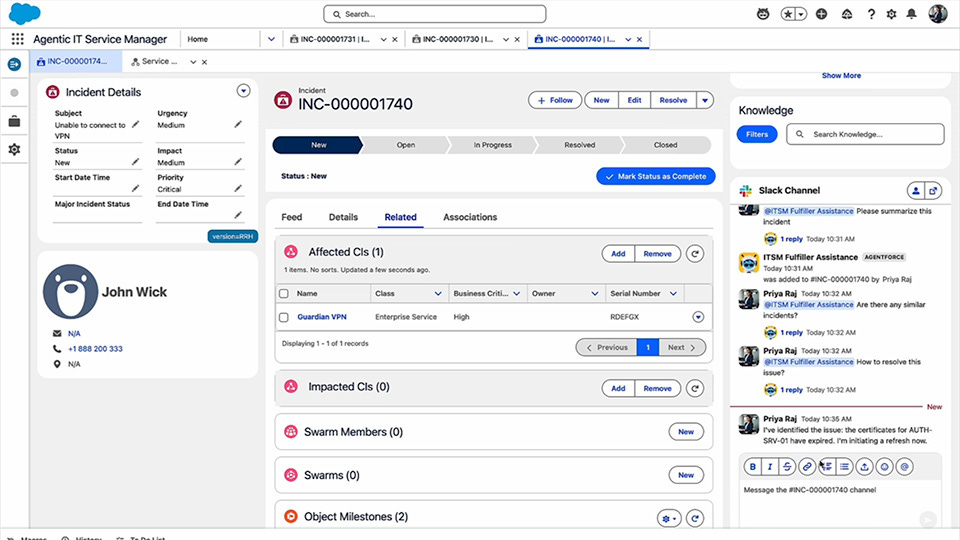Image resolution: width=960 pixels, height=540 pixels.
Task: Edit the Urgency field pencil icon
Action: pos(238,125)
